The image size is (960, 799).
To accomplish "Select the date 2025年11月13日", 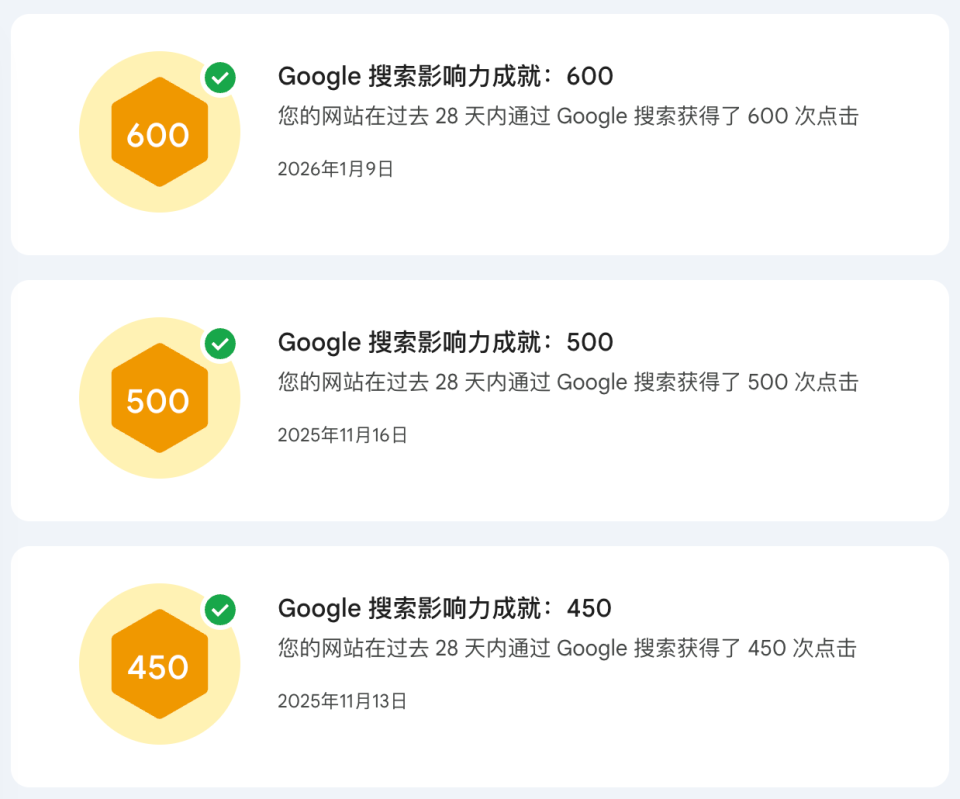I will click(x=342, y=701).
